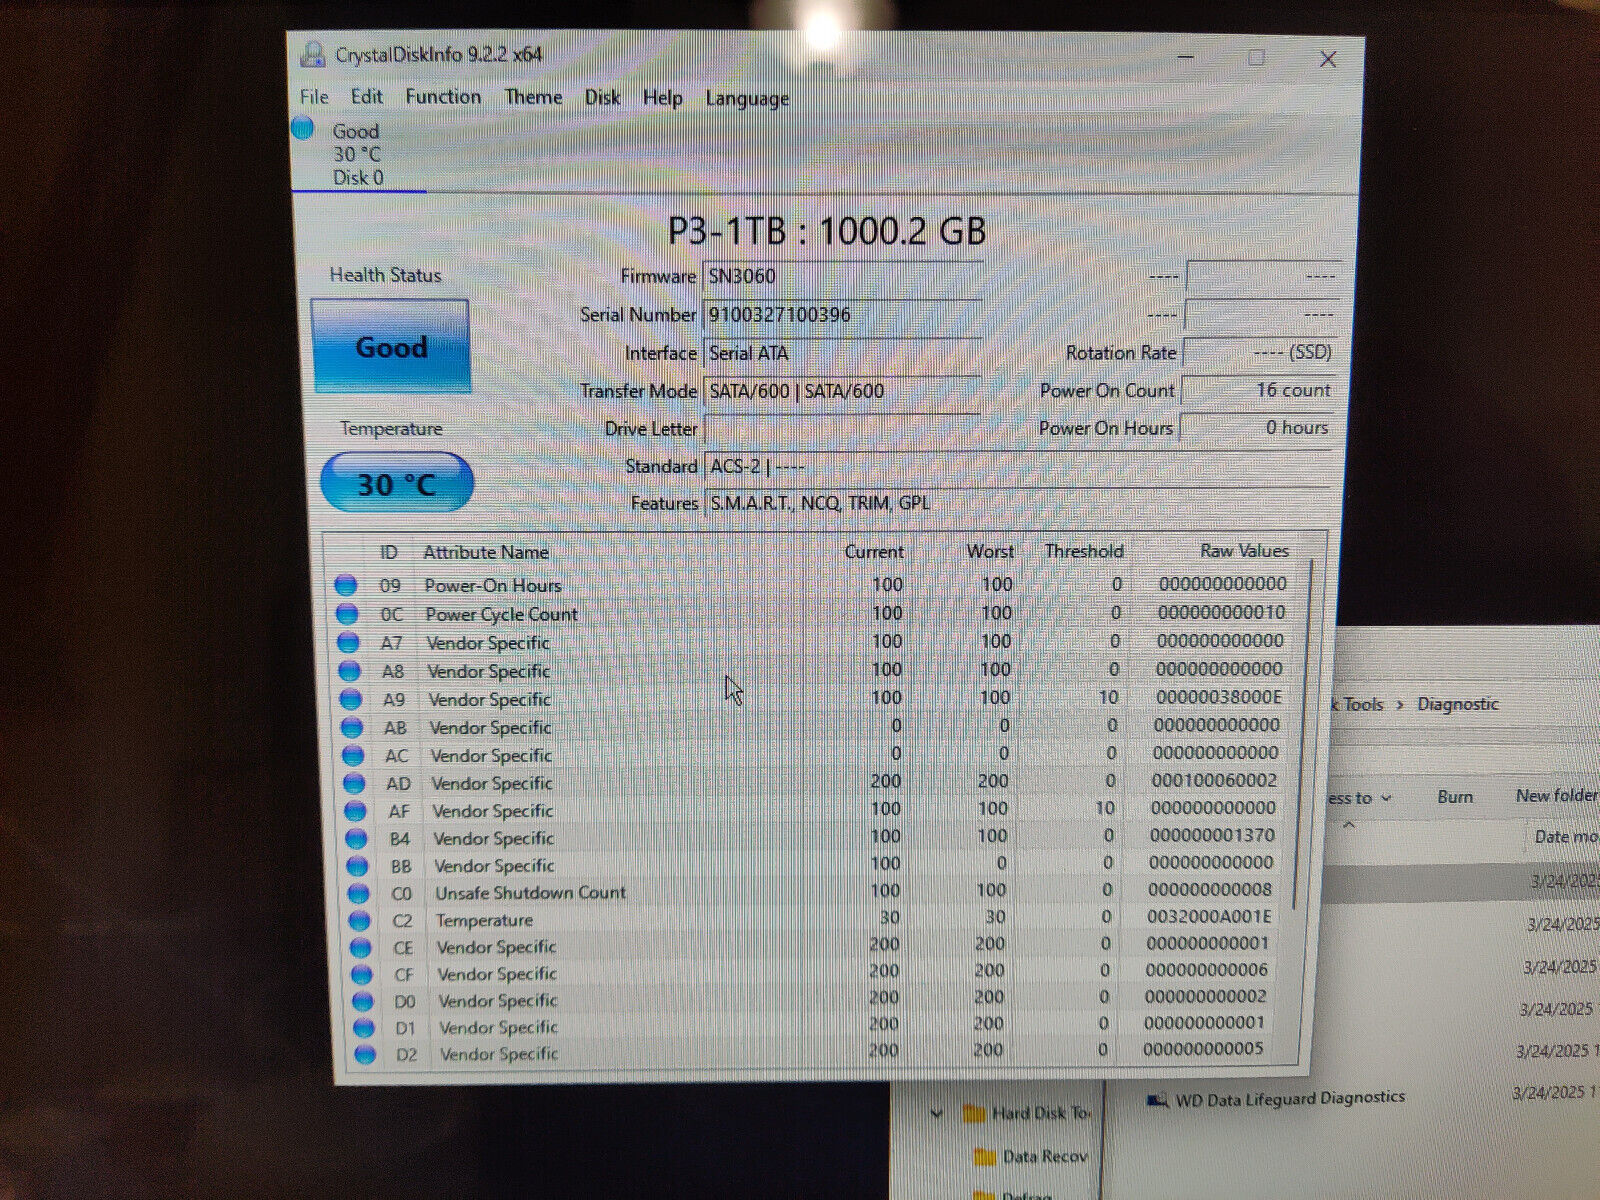The width and height of the screenshot is (1600, 1200).
Task: Click Diagnostic in Explorer breadcrumb path
Action: [1458, 704]
